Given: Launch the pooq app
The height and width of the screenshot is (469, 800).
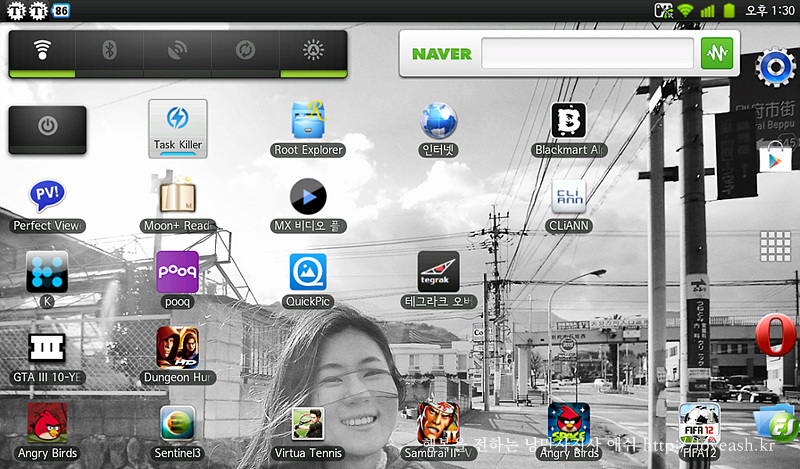Looking at the screenshot, I should [x=178, y=279].
